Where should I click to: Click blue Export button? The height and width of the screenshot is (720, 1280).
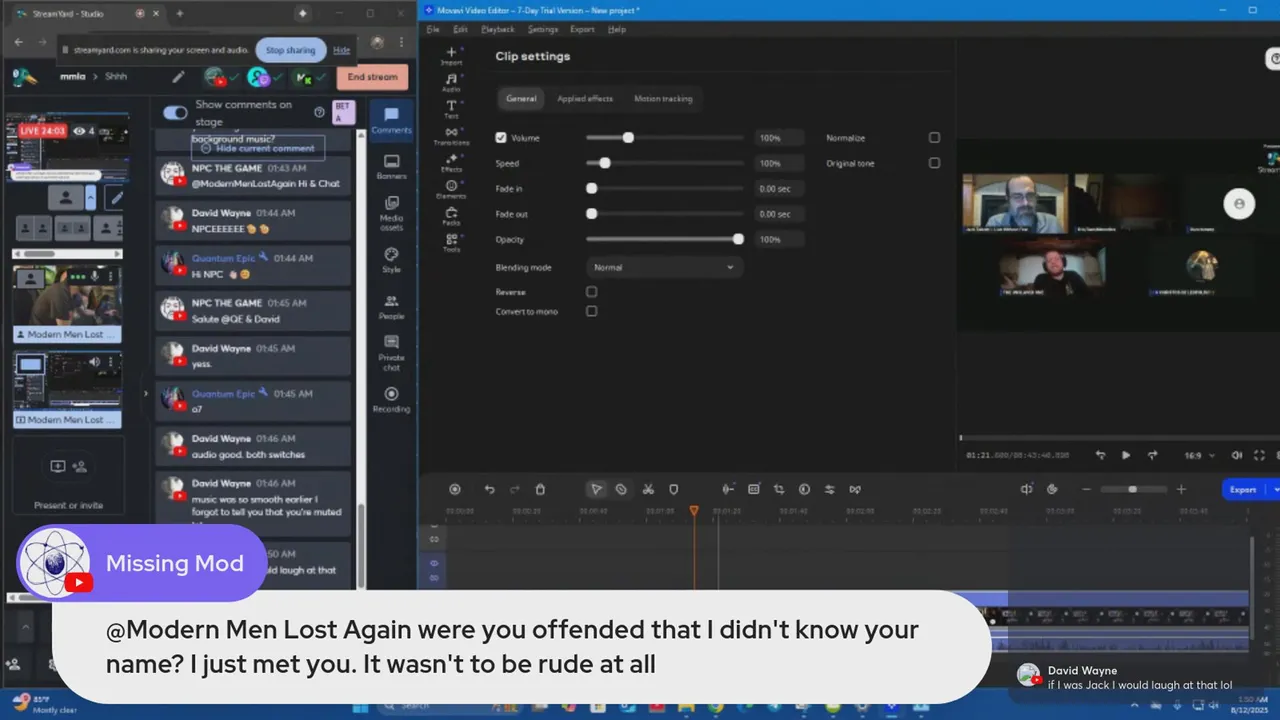pyautogui.click(x=1243, y=489)
